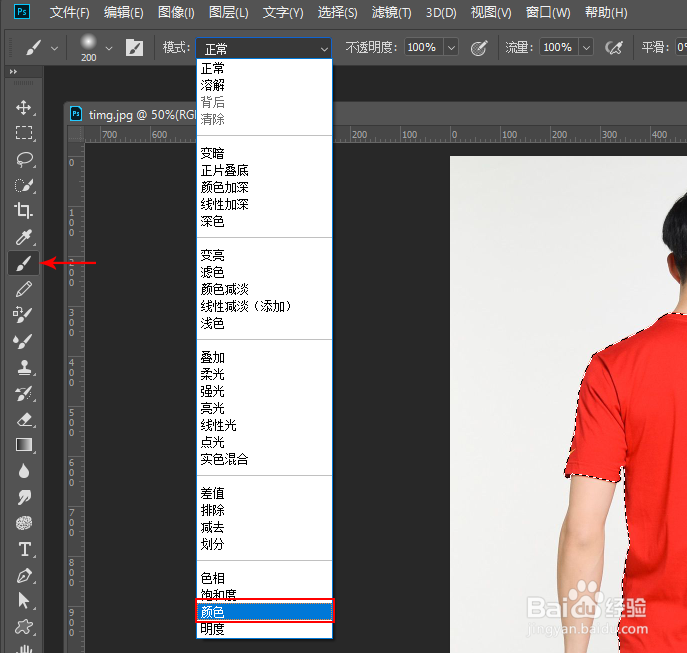The height and width of the screenshot is (653, 687).
Task: Toggle pressure for opacity button
Action: (478, 47)
